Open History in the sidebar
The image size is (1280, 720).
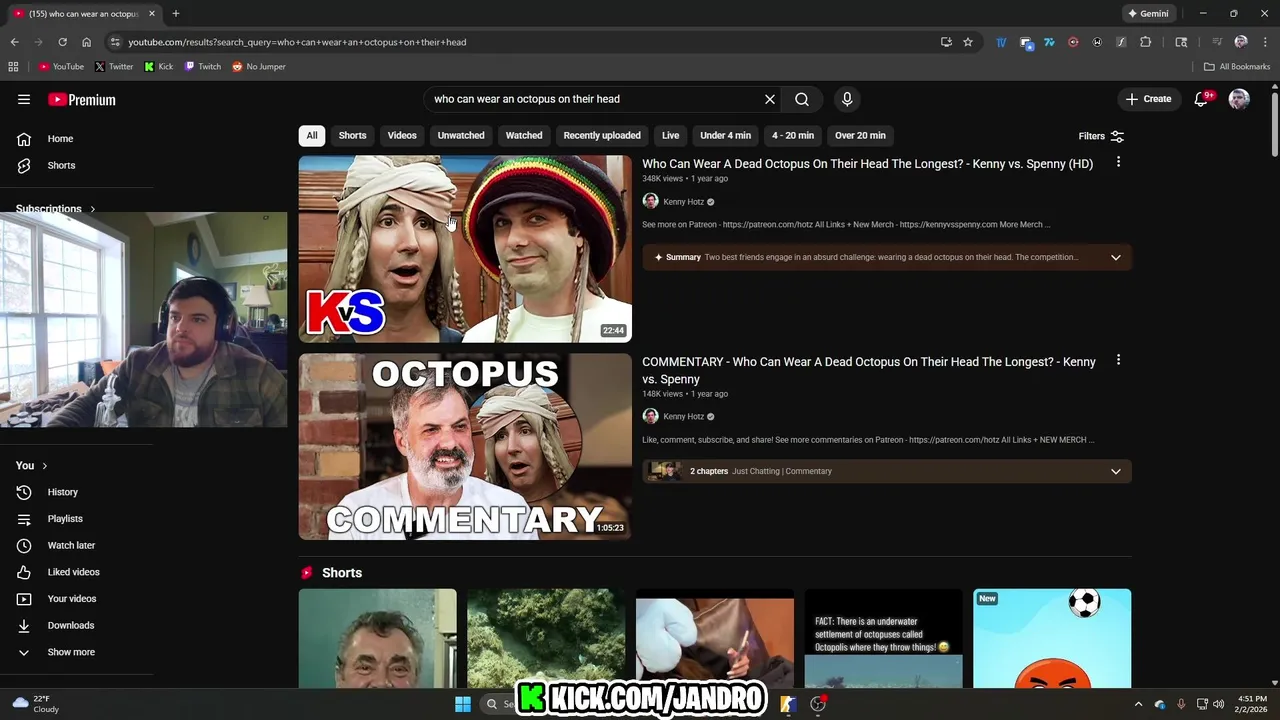click(x=62, y=492)
